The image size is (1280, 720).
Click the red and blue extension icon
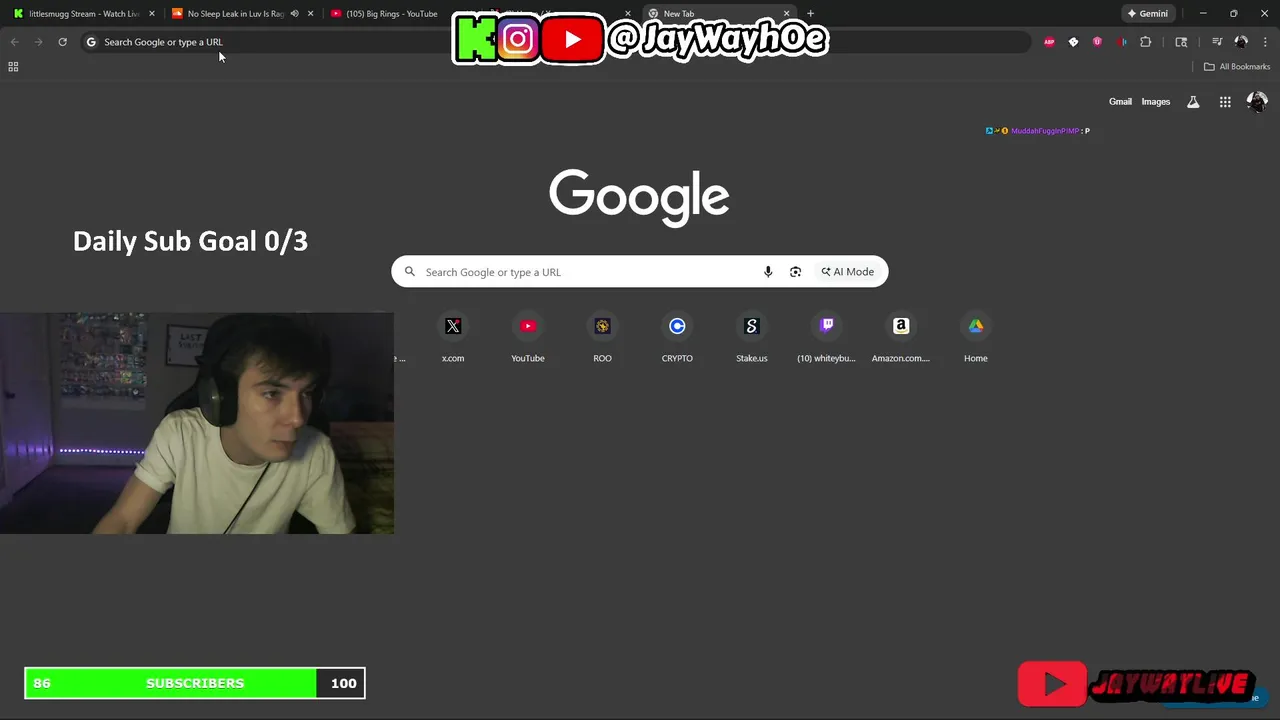(x=1121, y=42)
